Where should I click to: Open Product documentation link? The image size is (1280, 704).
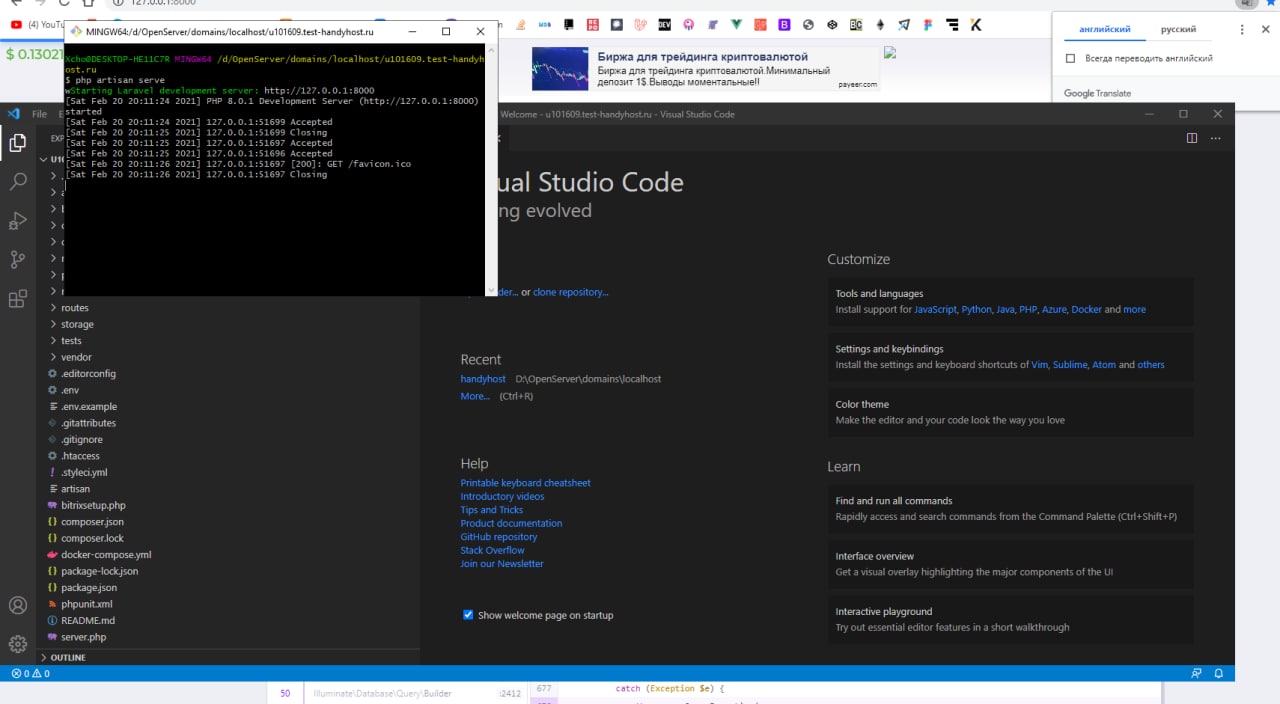(x=511, y=523)
